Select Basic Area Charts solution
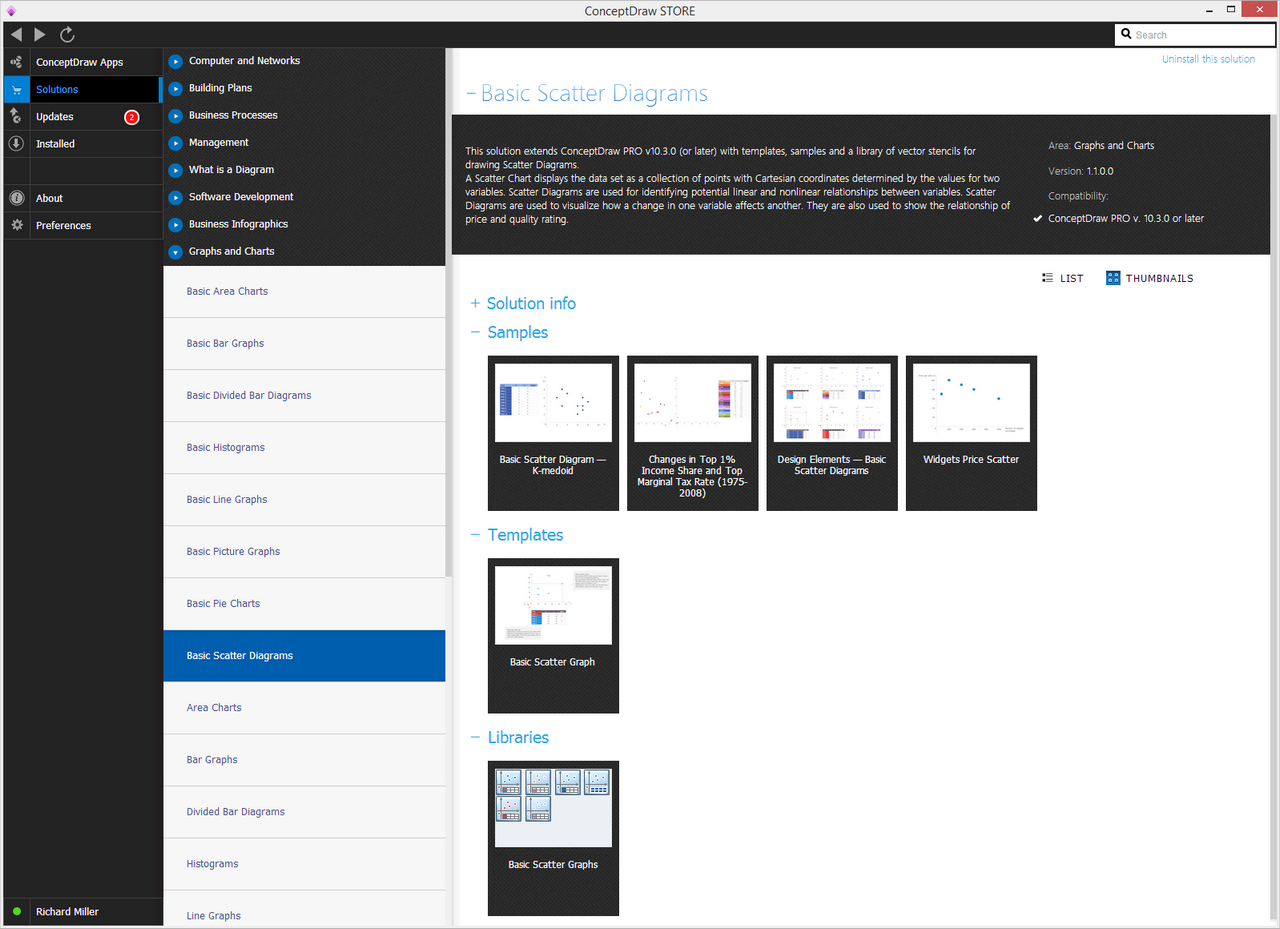 click(304, 292)
